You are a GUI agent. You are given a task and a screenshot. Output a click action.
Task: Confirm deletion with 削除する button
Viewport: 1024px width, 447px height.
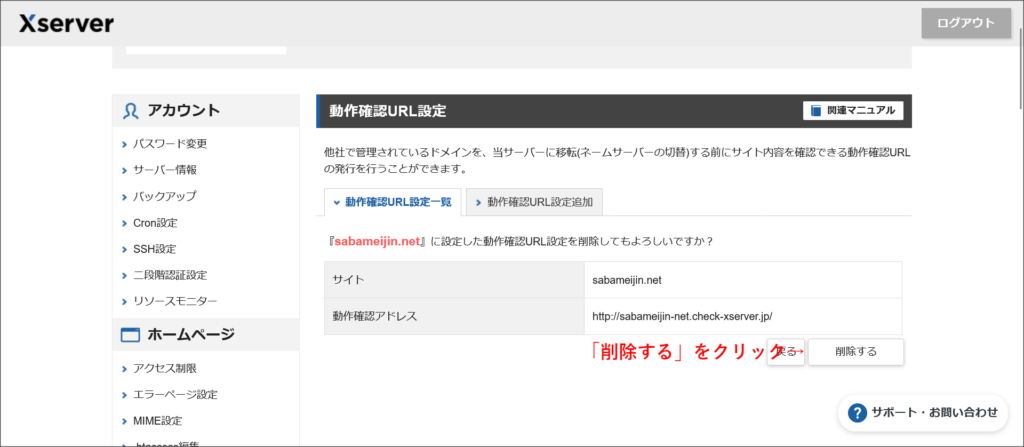click(x=855, y=351)
